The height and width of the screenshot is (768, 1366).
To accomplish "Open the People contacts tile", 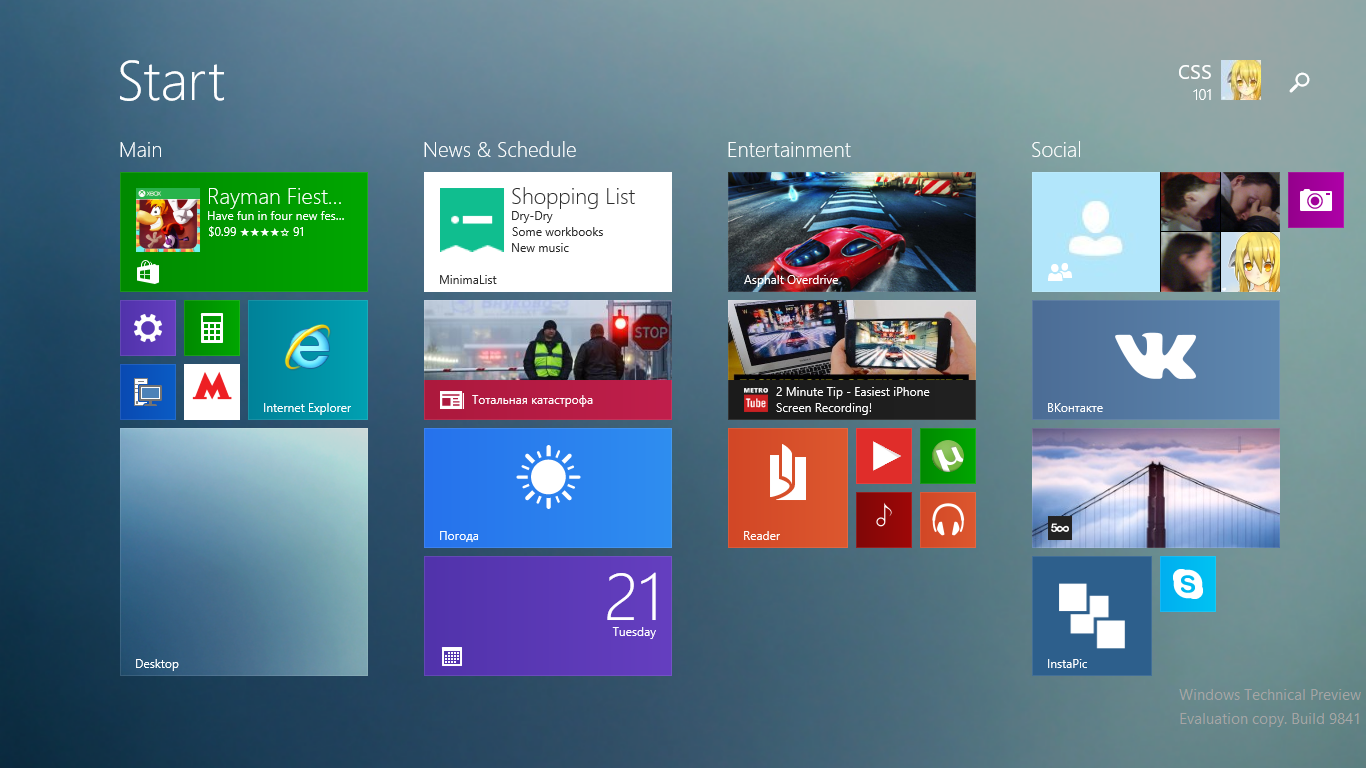I will click(x=1156, y=232).
